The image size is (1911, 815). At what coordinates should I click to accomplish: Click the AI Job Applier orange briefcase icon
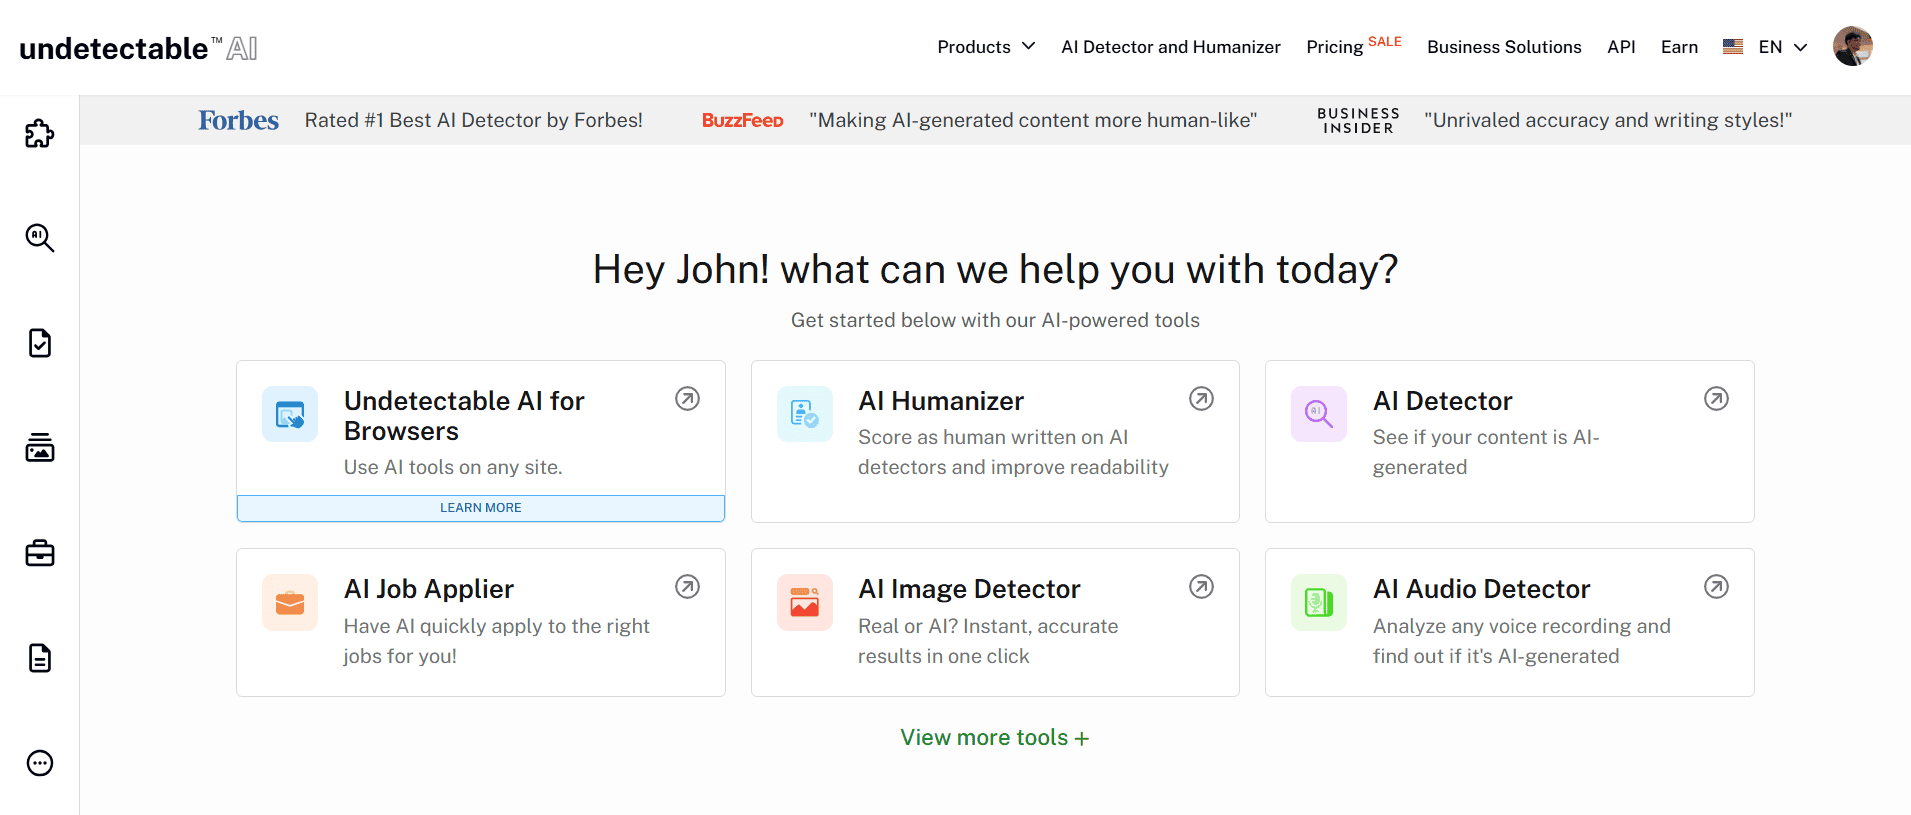tap(290, 602)
